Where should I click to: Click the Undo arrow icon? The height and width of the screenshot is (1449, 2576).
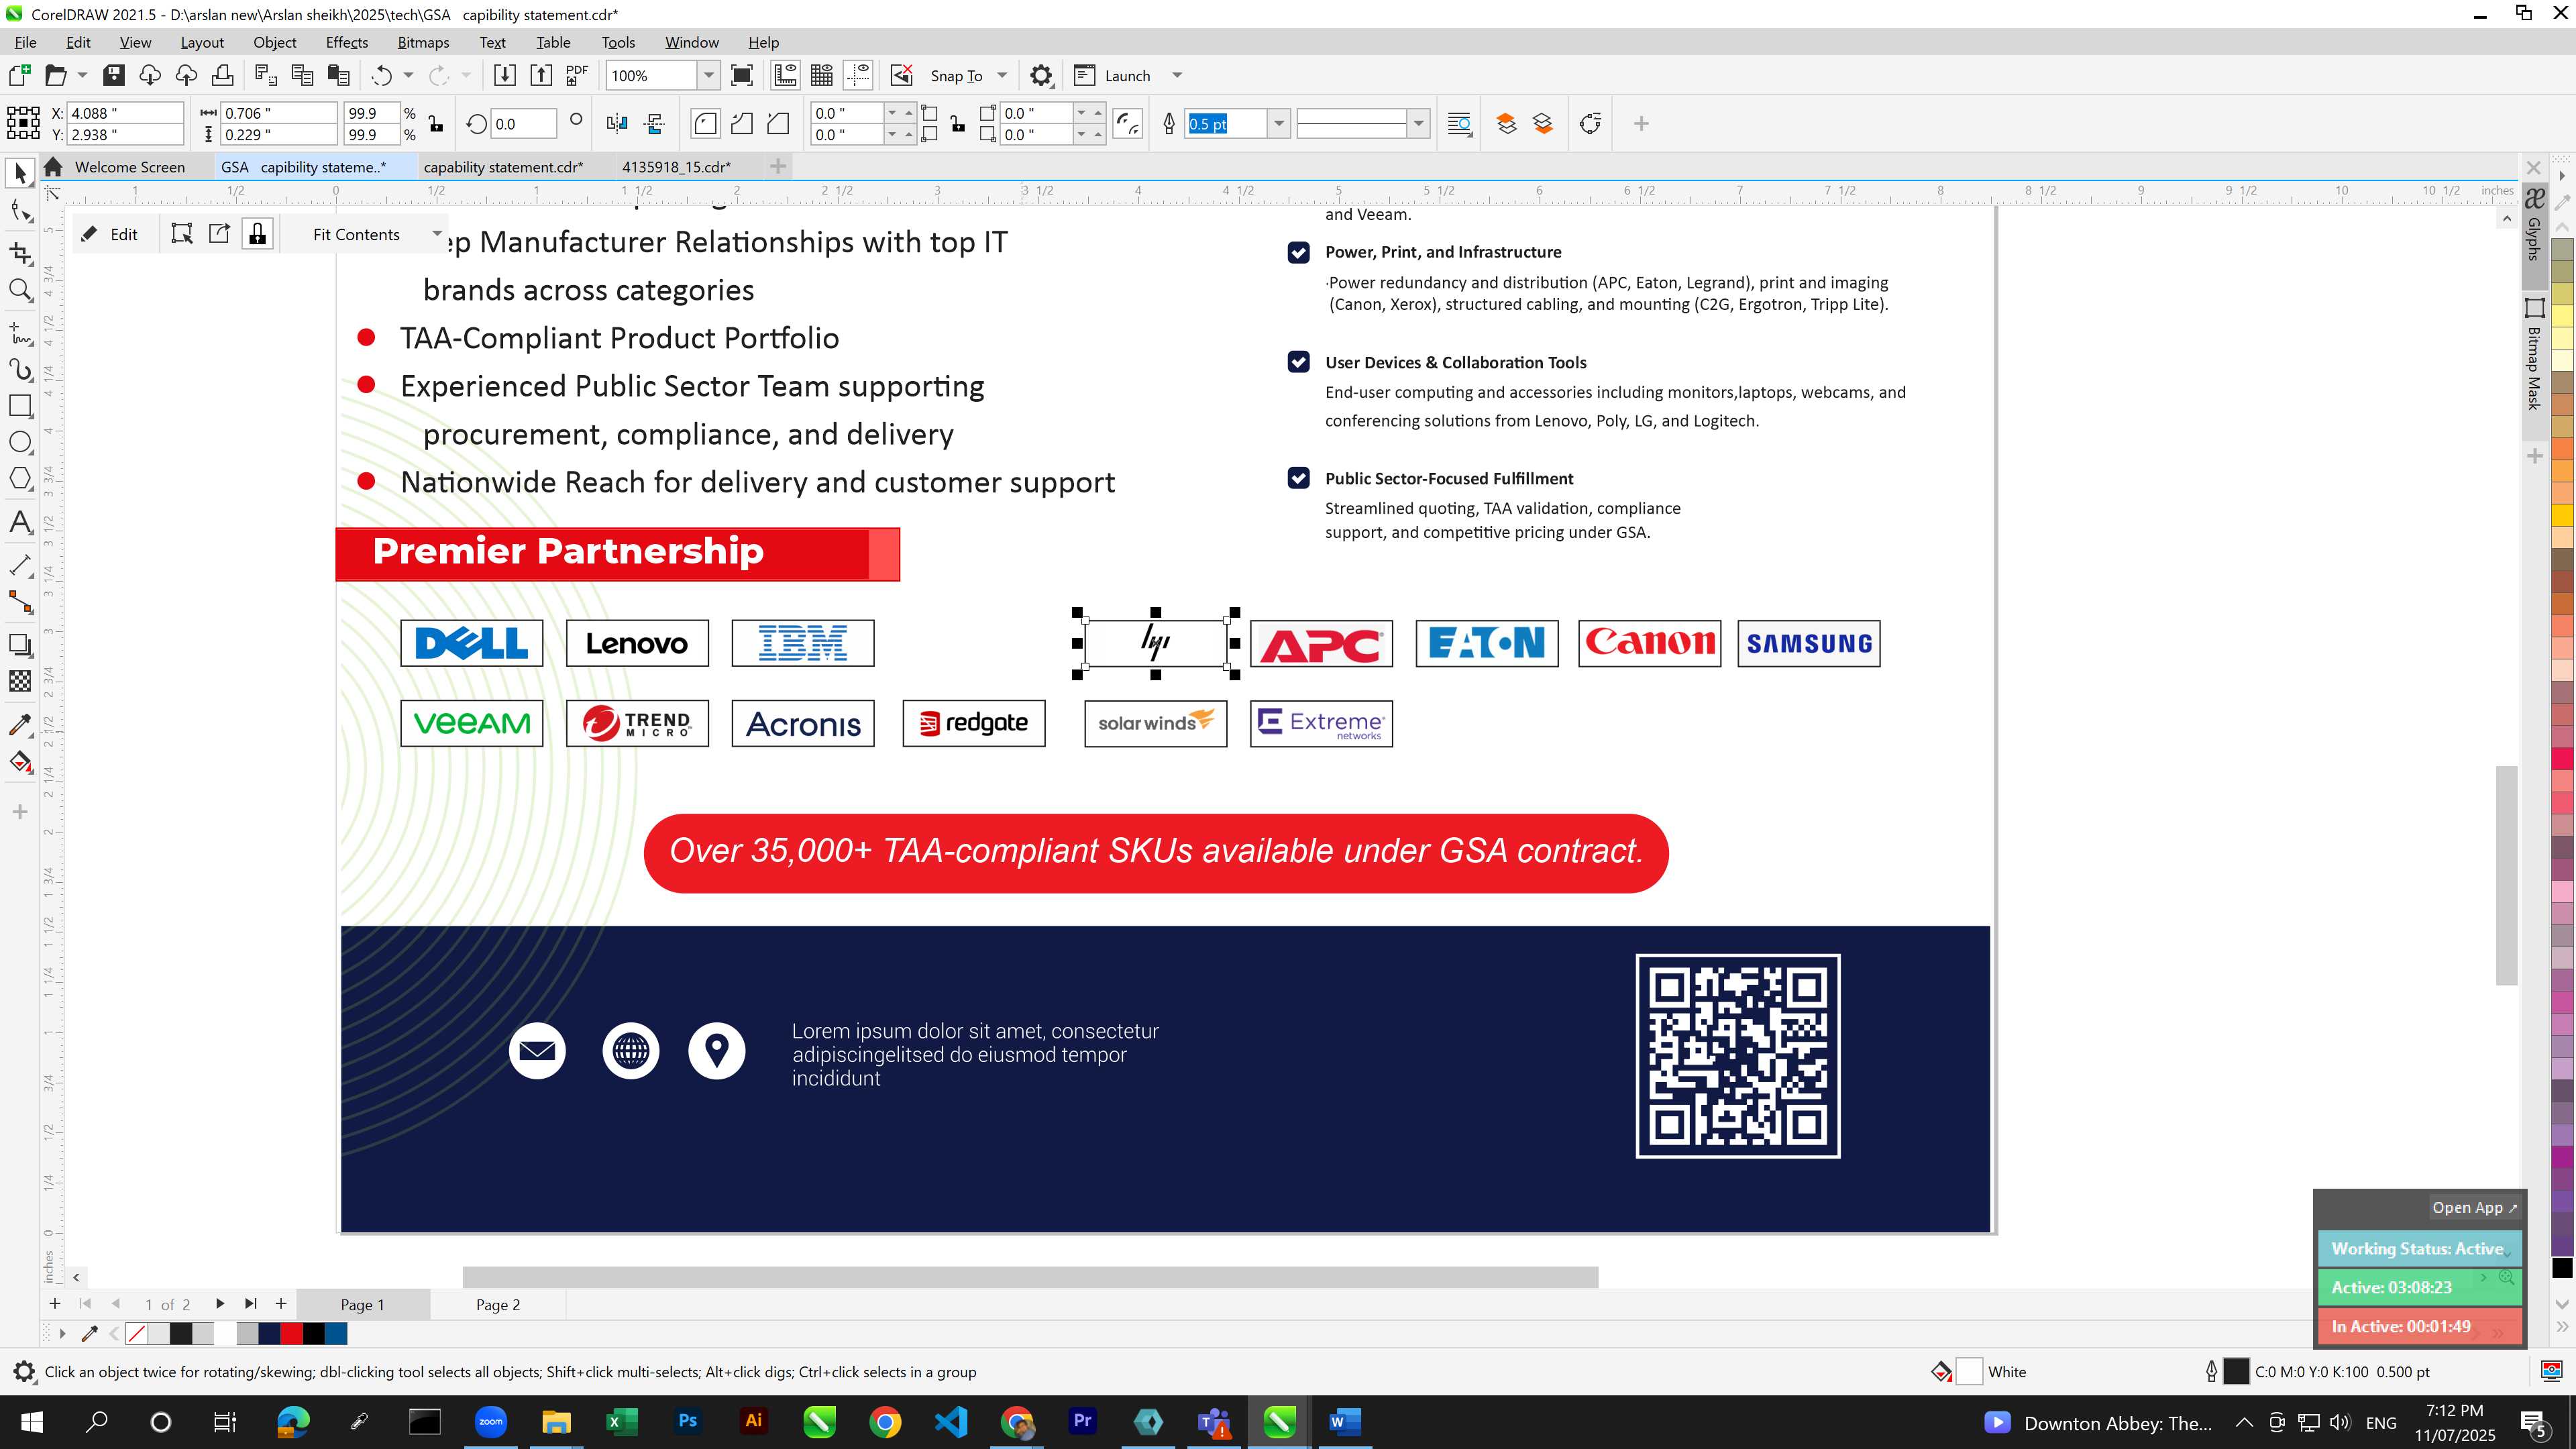click(381, 75)
